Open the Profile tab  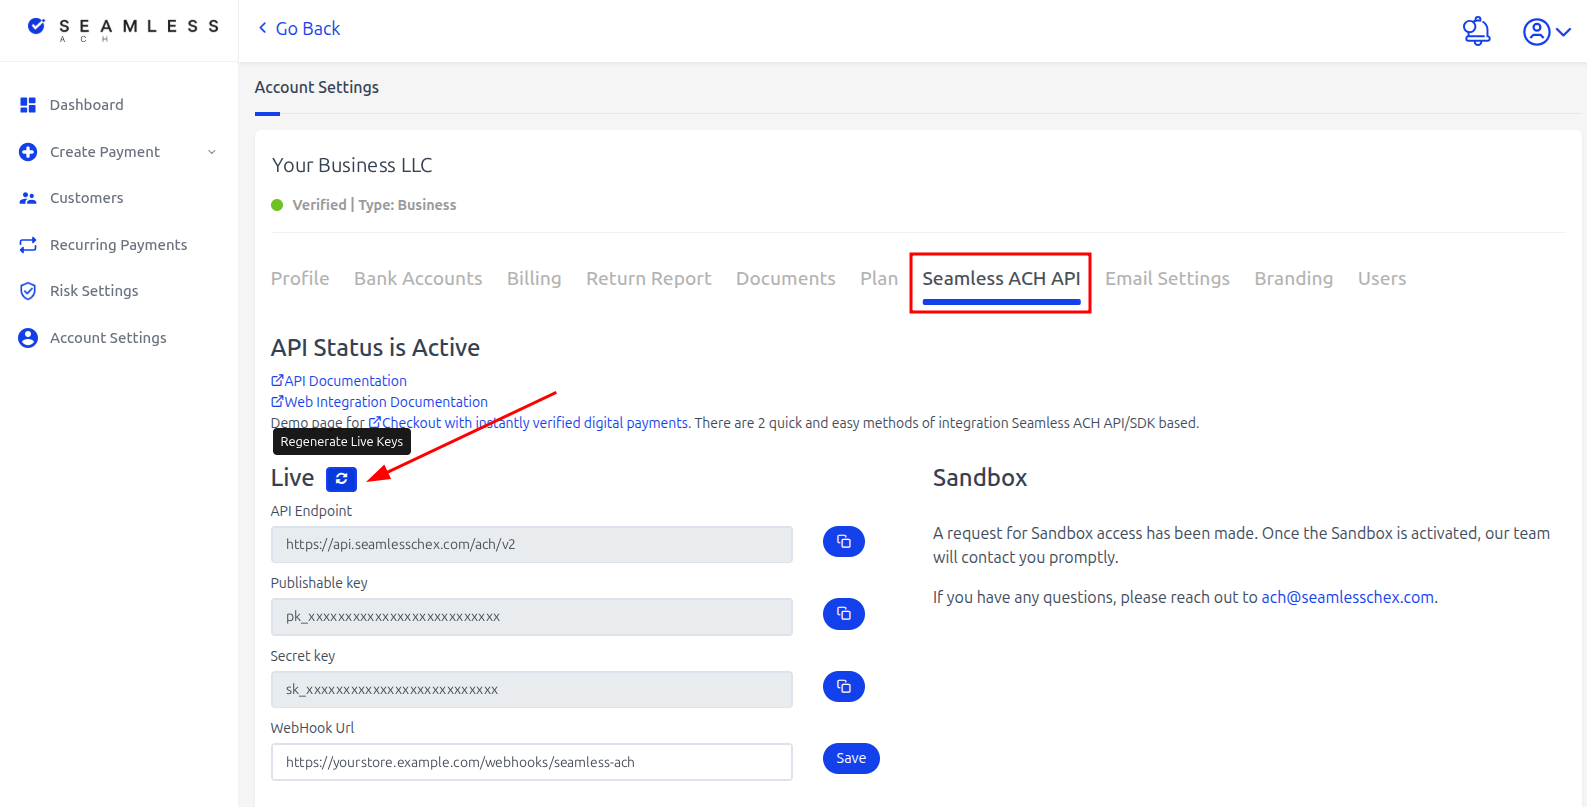(300, 279)
